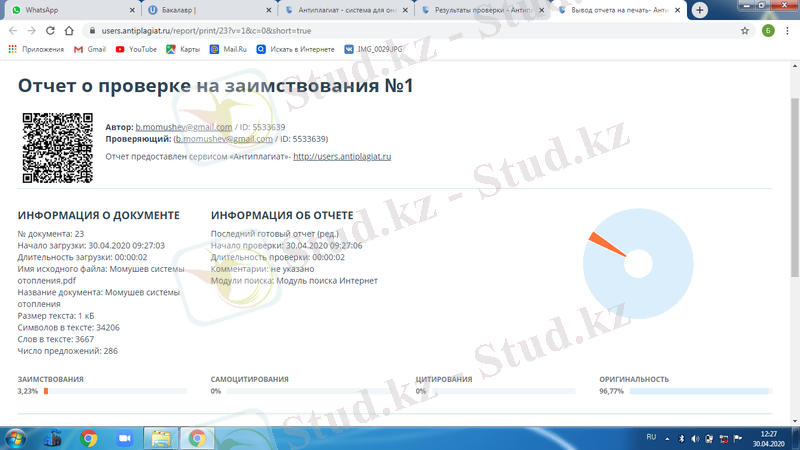Open Карты maps bookmark

tap(183, 49)
